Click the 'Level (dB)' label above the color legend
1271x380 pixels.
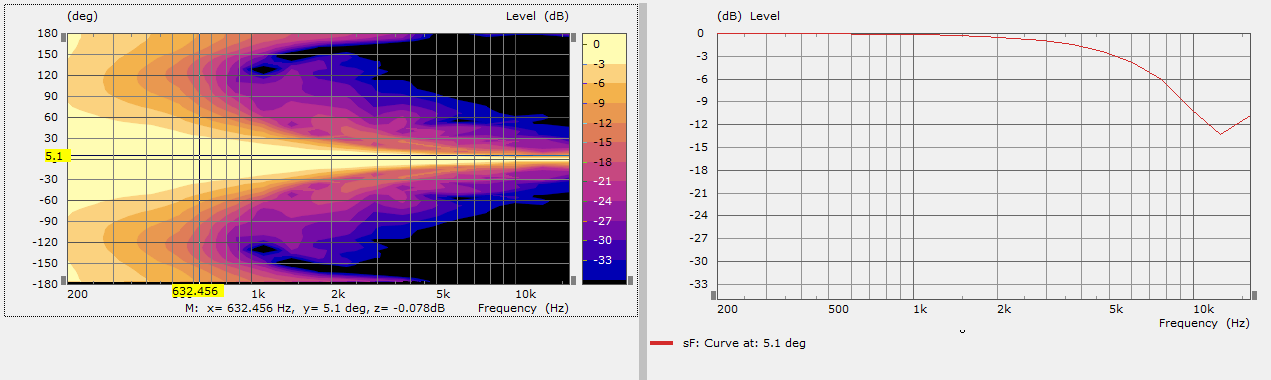[x=538, y=17]
